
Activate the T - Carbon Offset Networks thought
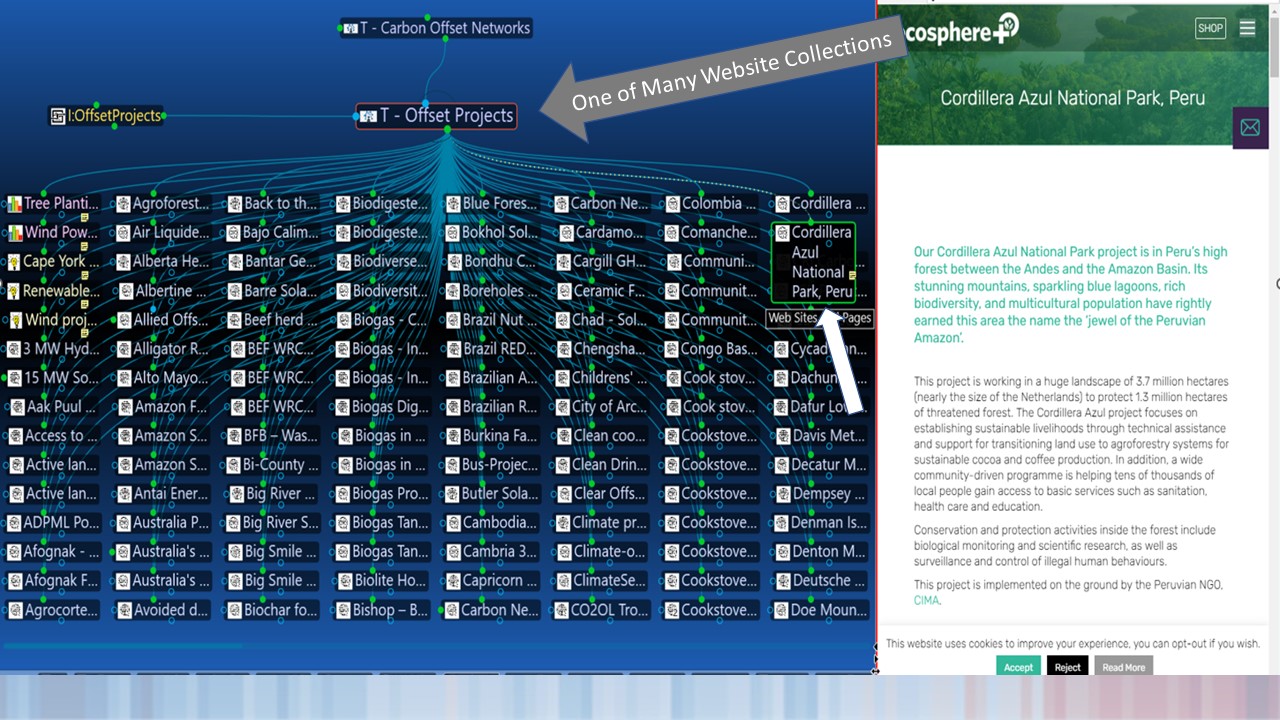click(436, 28)
